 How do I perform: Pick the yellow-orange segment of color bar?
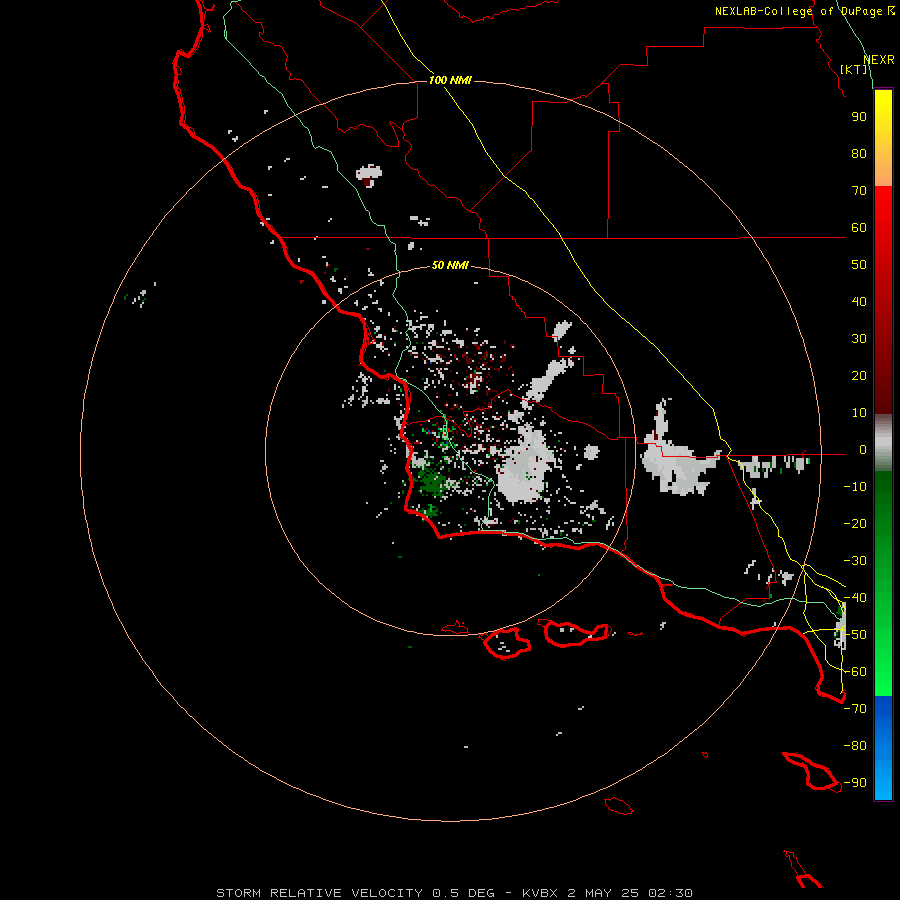point(883,138)
